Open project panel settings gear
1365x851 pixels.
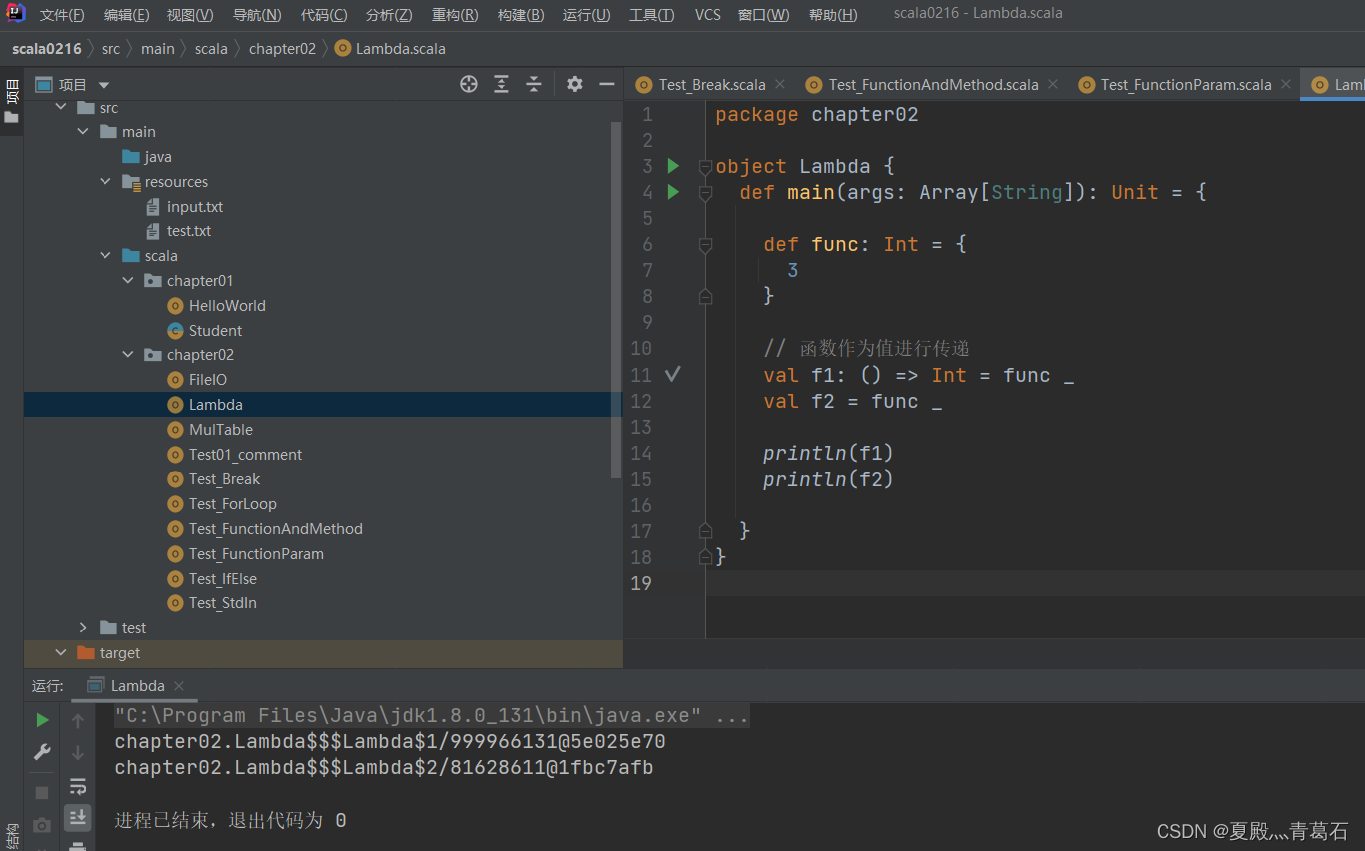[574, 84]
